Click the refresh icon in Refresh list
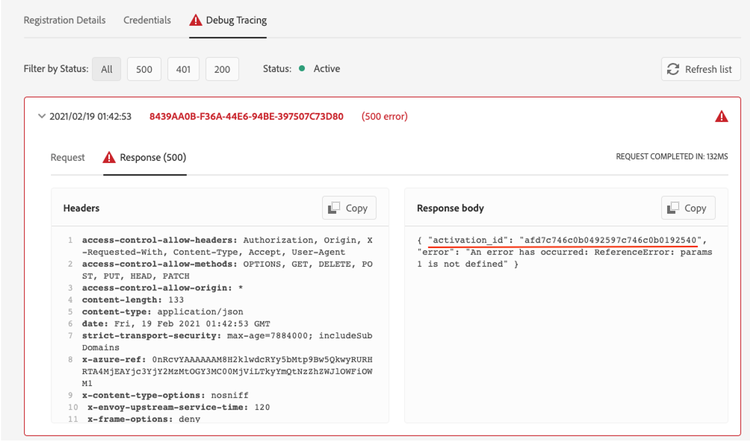 [x=675, y=69]
